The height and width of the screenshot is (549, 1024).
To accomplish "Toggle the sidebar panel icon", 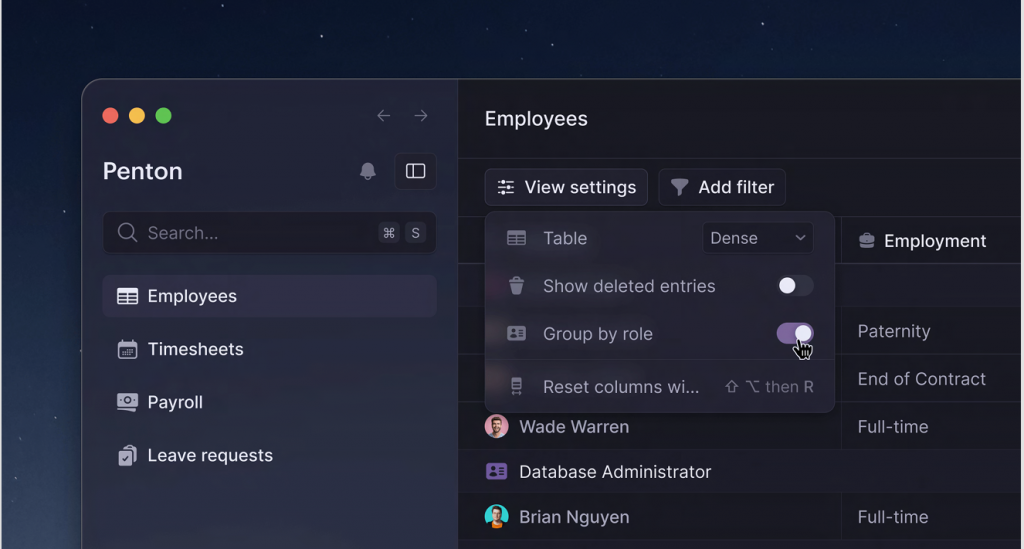I will [415, 171].
